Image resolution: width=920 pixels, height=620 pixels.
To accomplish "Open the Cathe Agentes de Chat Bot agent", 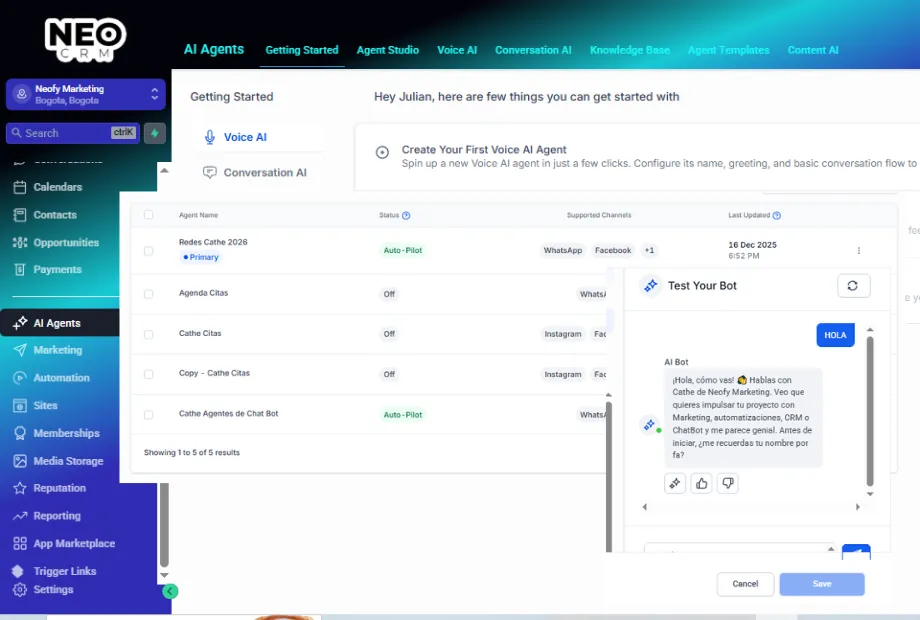I will coord(228,414).
